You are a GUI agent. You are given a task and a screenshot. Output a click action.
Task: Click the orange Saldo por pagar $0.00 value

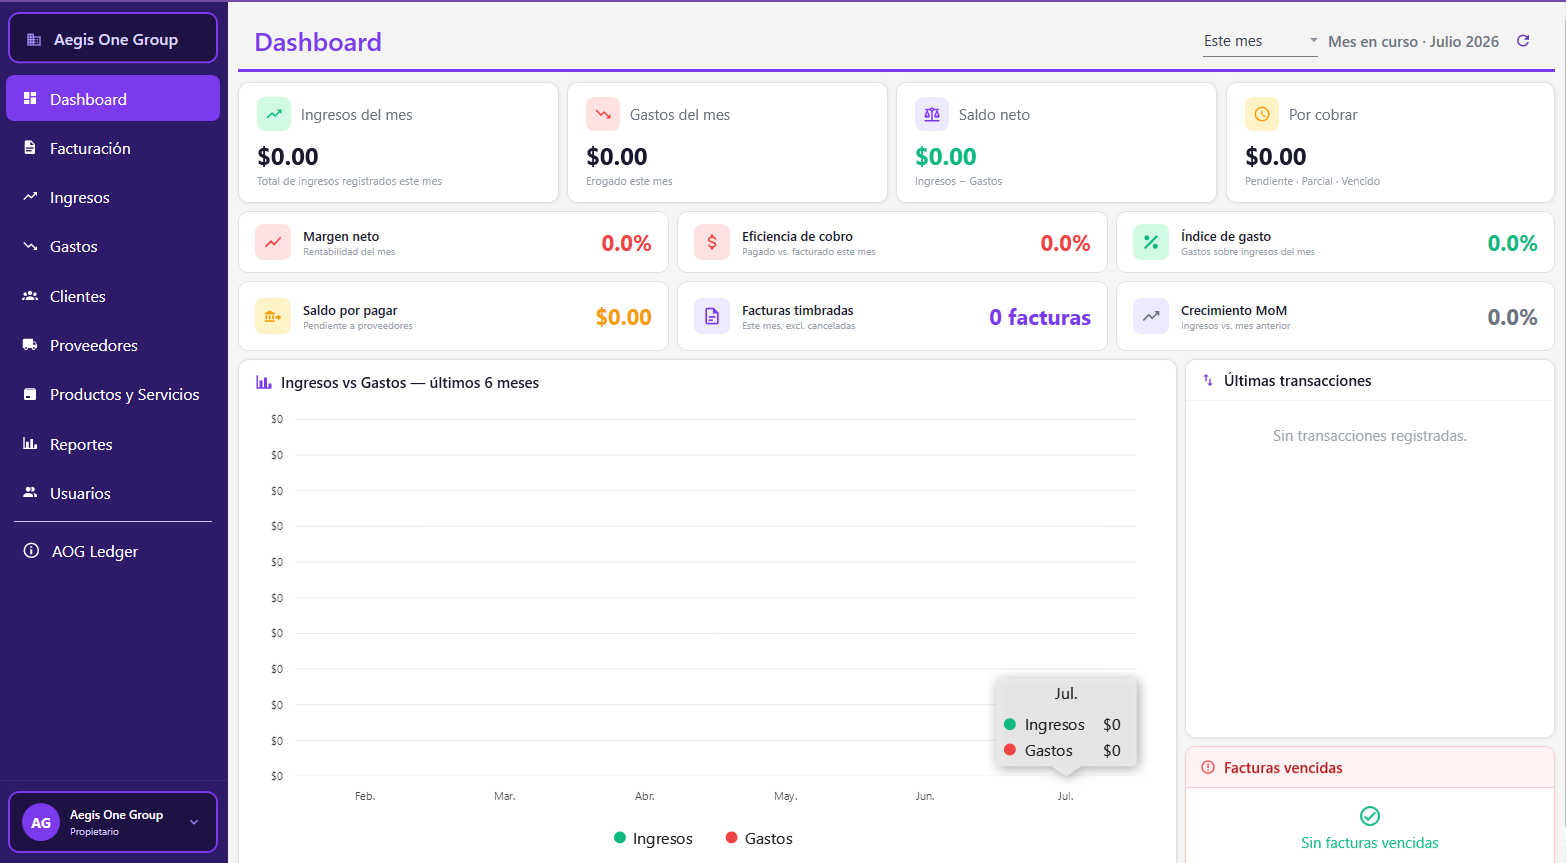pyautogui.click(x=624, y=317)
